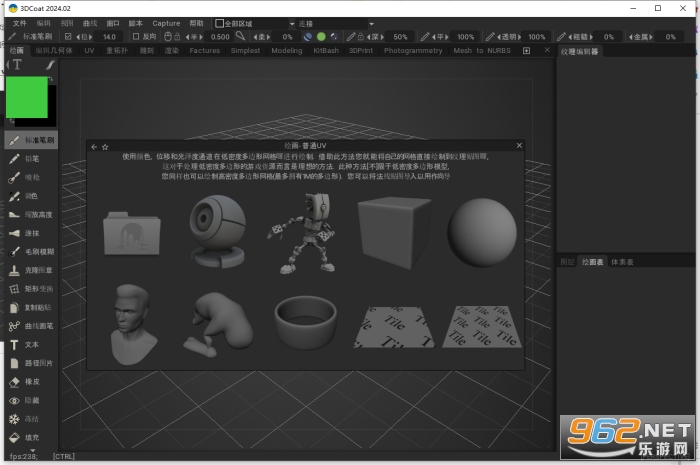Click the 50% depth value field

(x=400, y=37)
